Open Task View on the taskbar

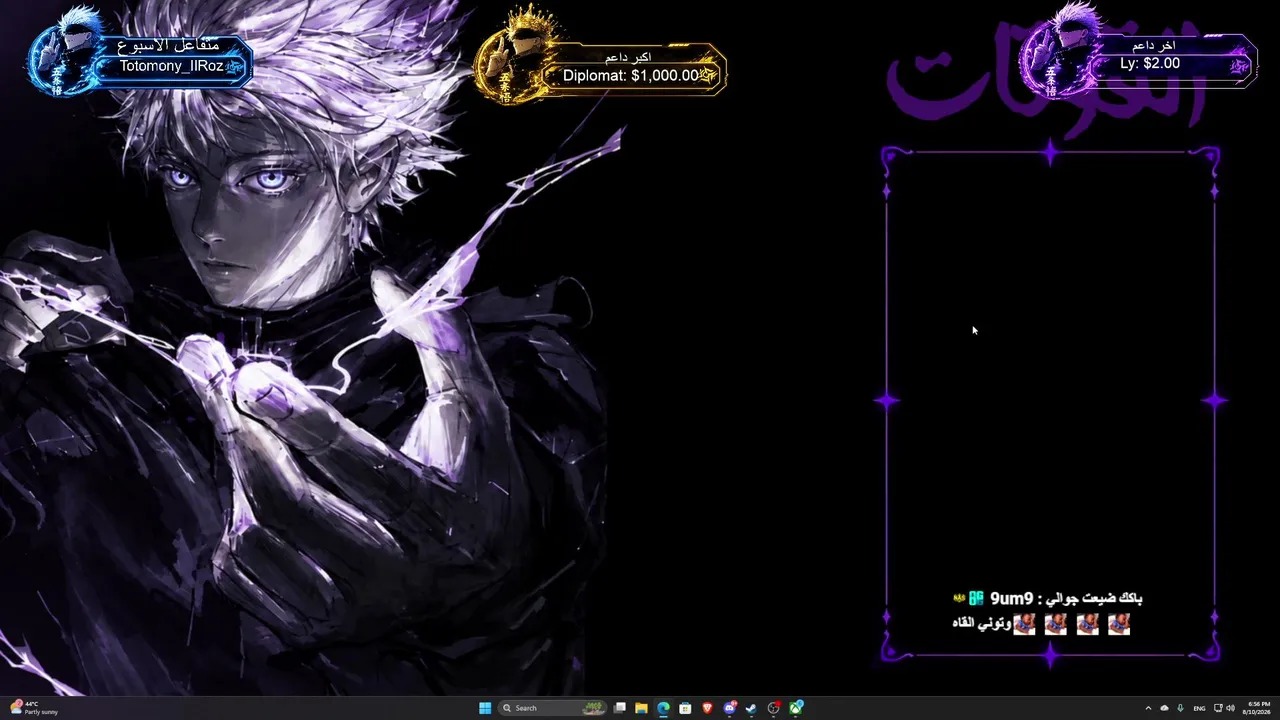(620, 708)
